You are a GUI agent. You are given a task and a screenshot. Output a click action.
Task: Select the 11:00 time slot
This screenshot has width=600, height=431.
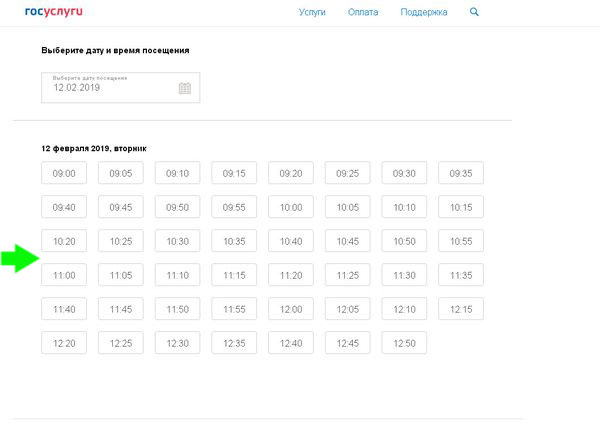pos(64,275)
